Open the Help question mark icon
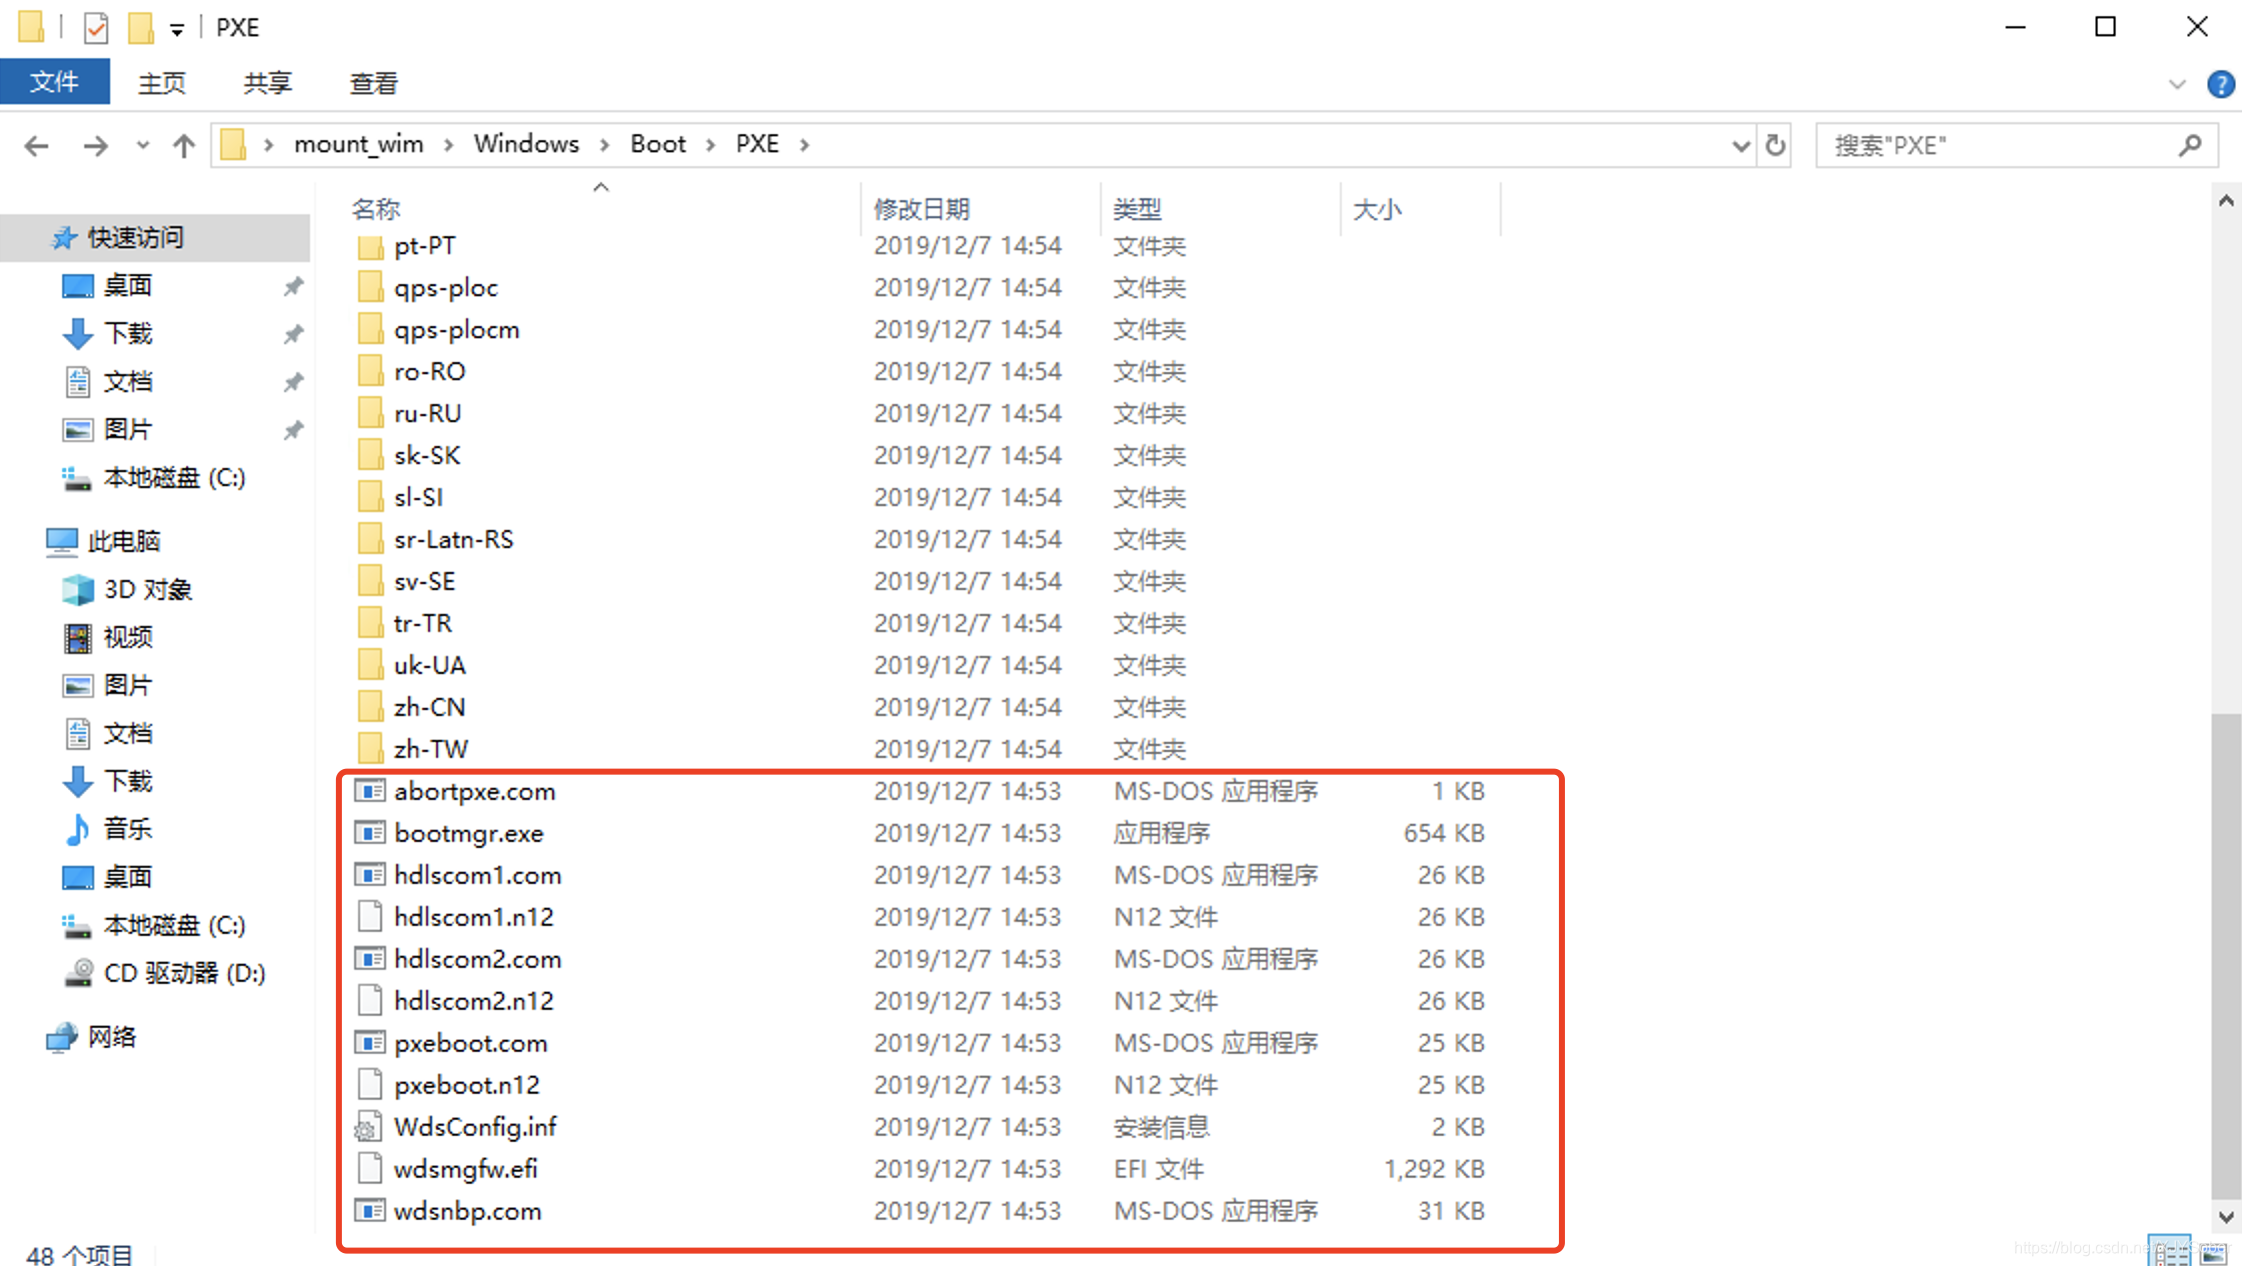 pos(2220,84)
